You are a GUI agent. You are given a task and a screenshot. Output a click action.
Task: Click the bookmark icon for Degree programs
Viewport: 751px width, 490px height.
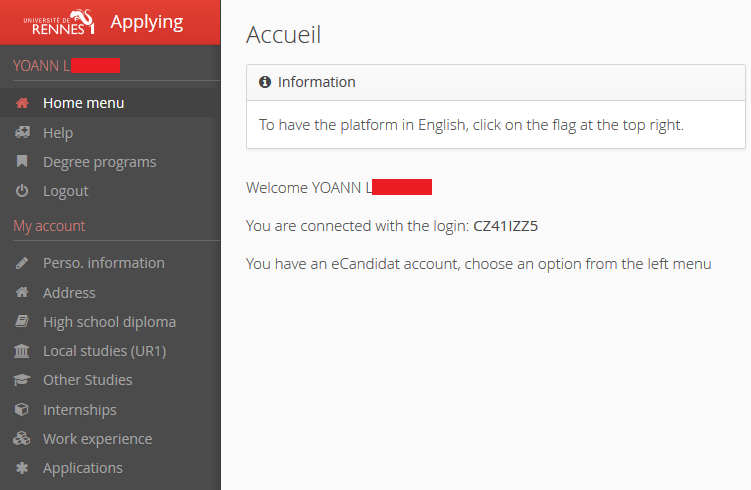tap(22, 162)
